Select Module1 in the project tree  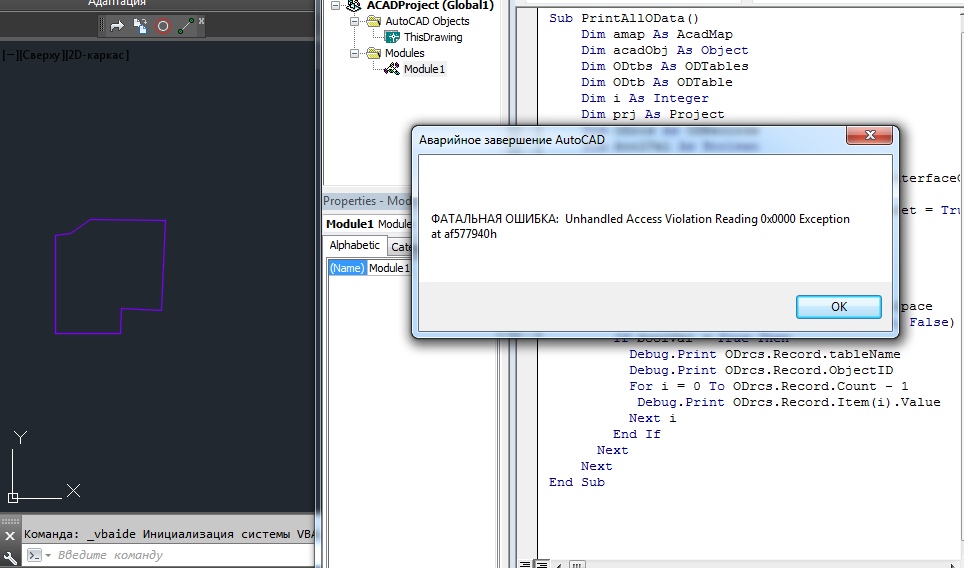(424, 69)
